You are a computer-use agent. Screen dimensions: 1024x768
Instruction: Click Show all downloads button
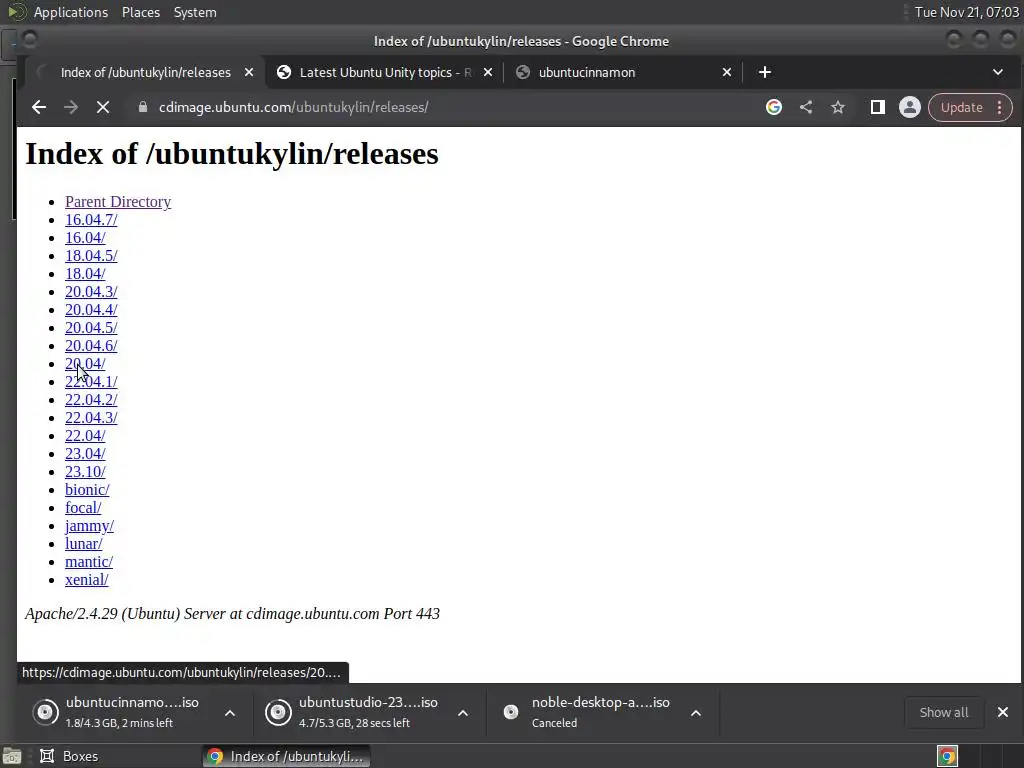click(x=944, y=712)
